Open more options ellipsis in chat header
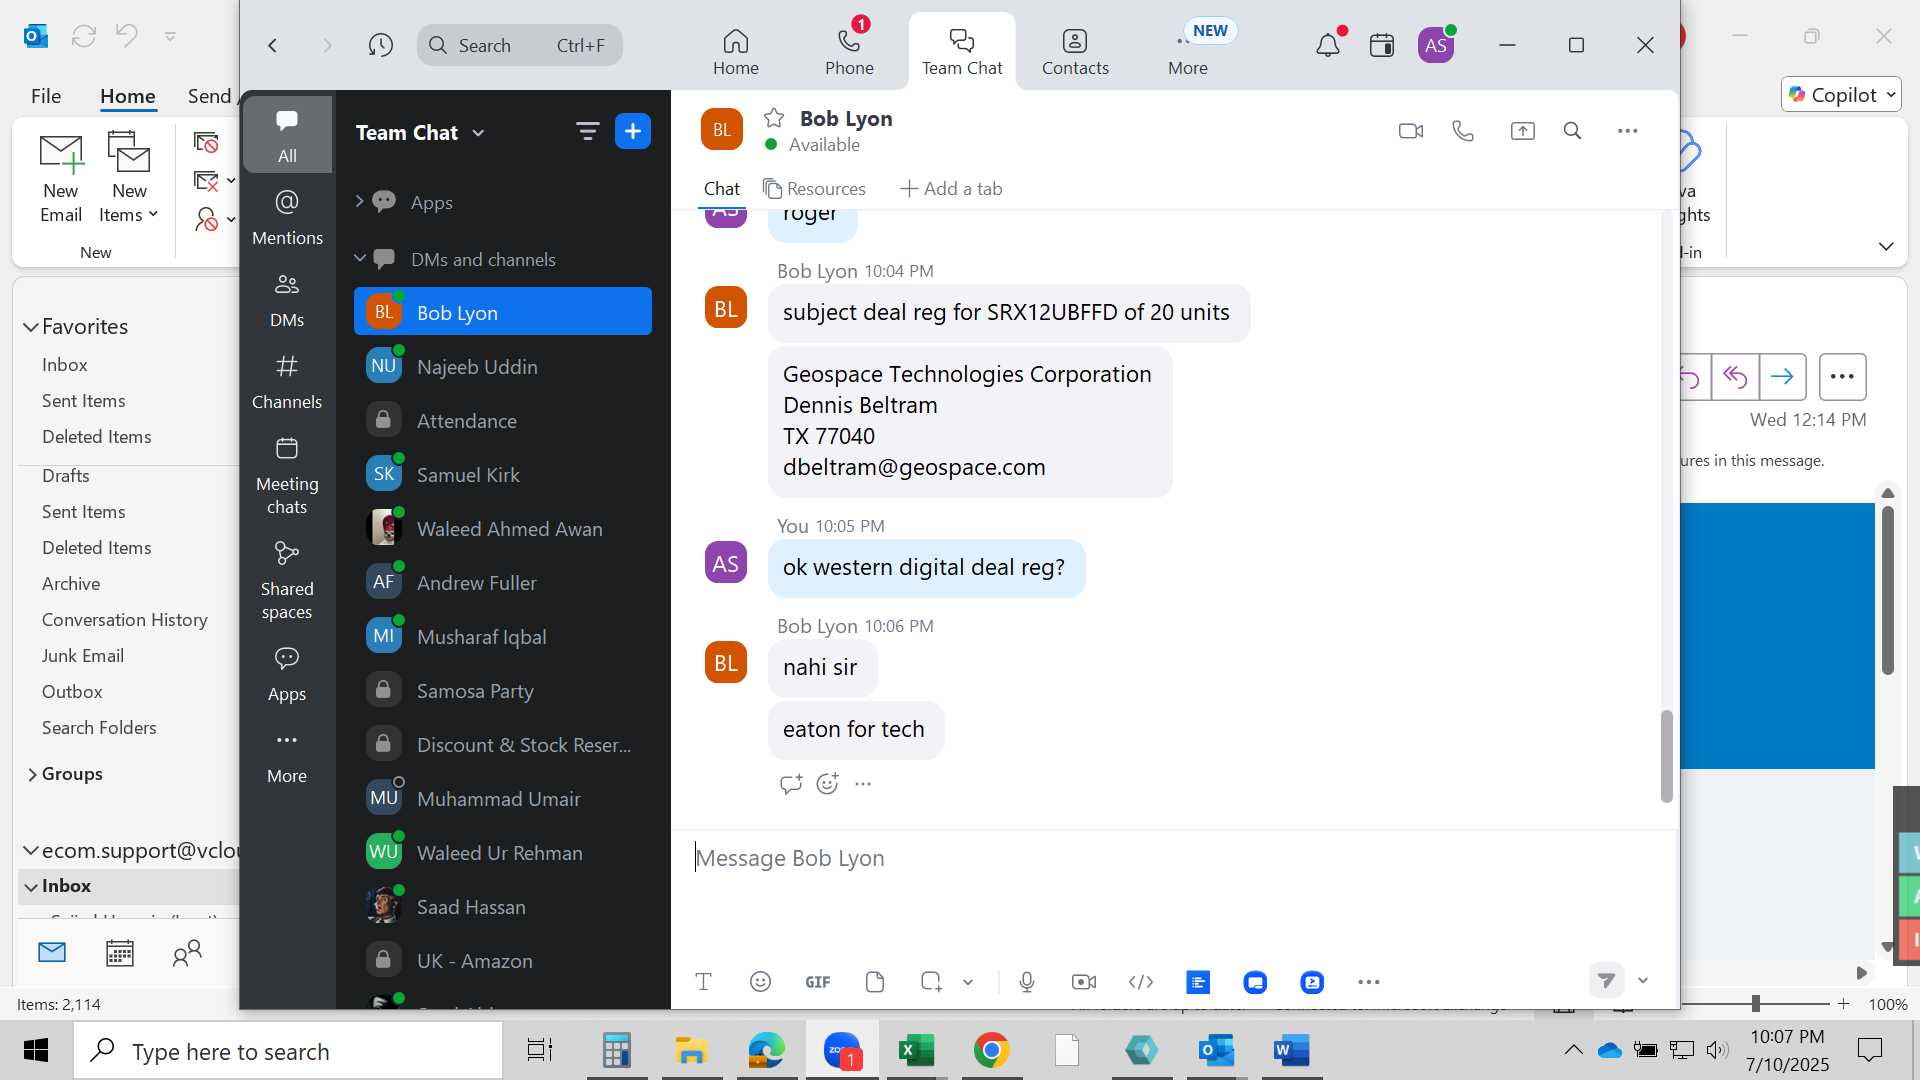Screen dimensions: 1920x1080 [1627, 131]
